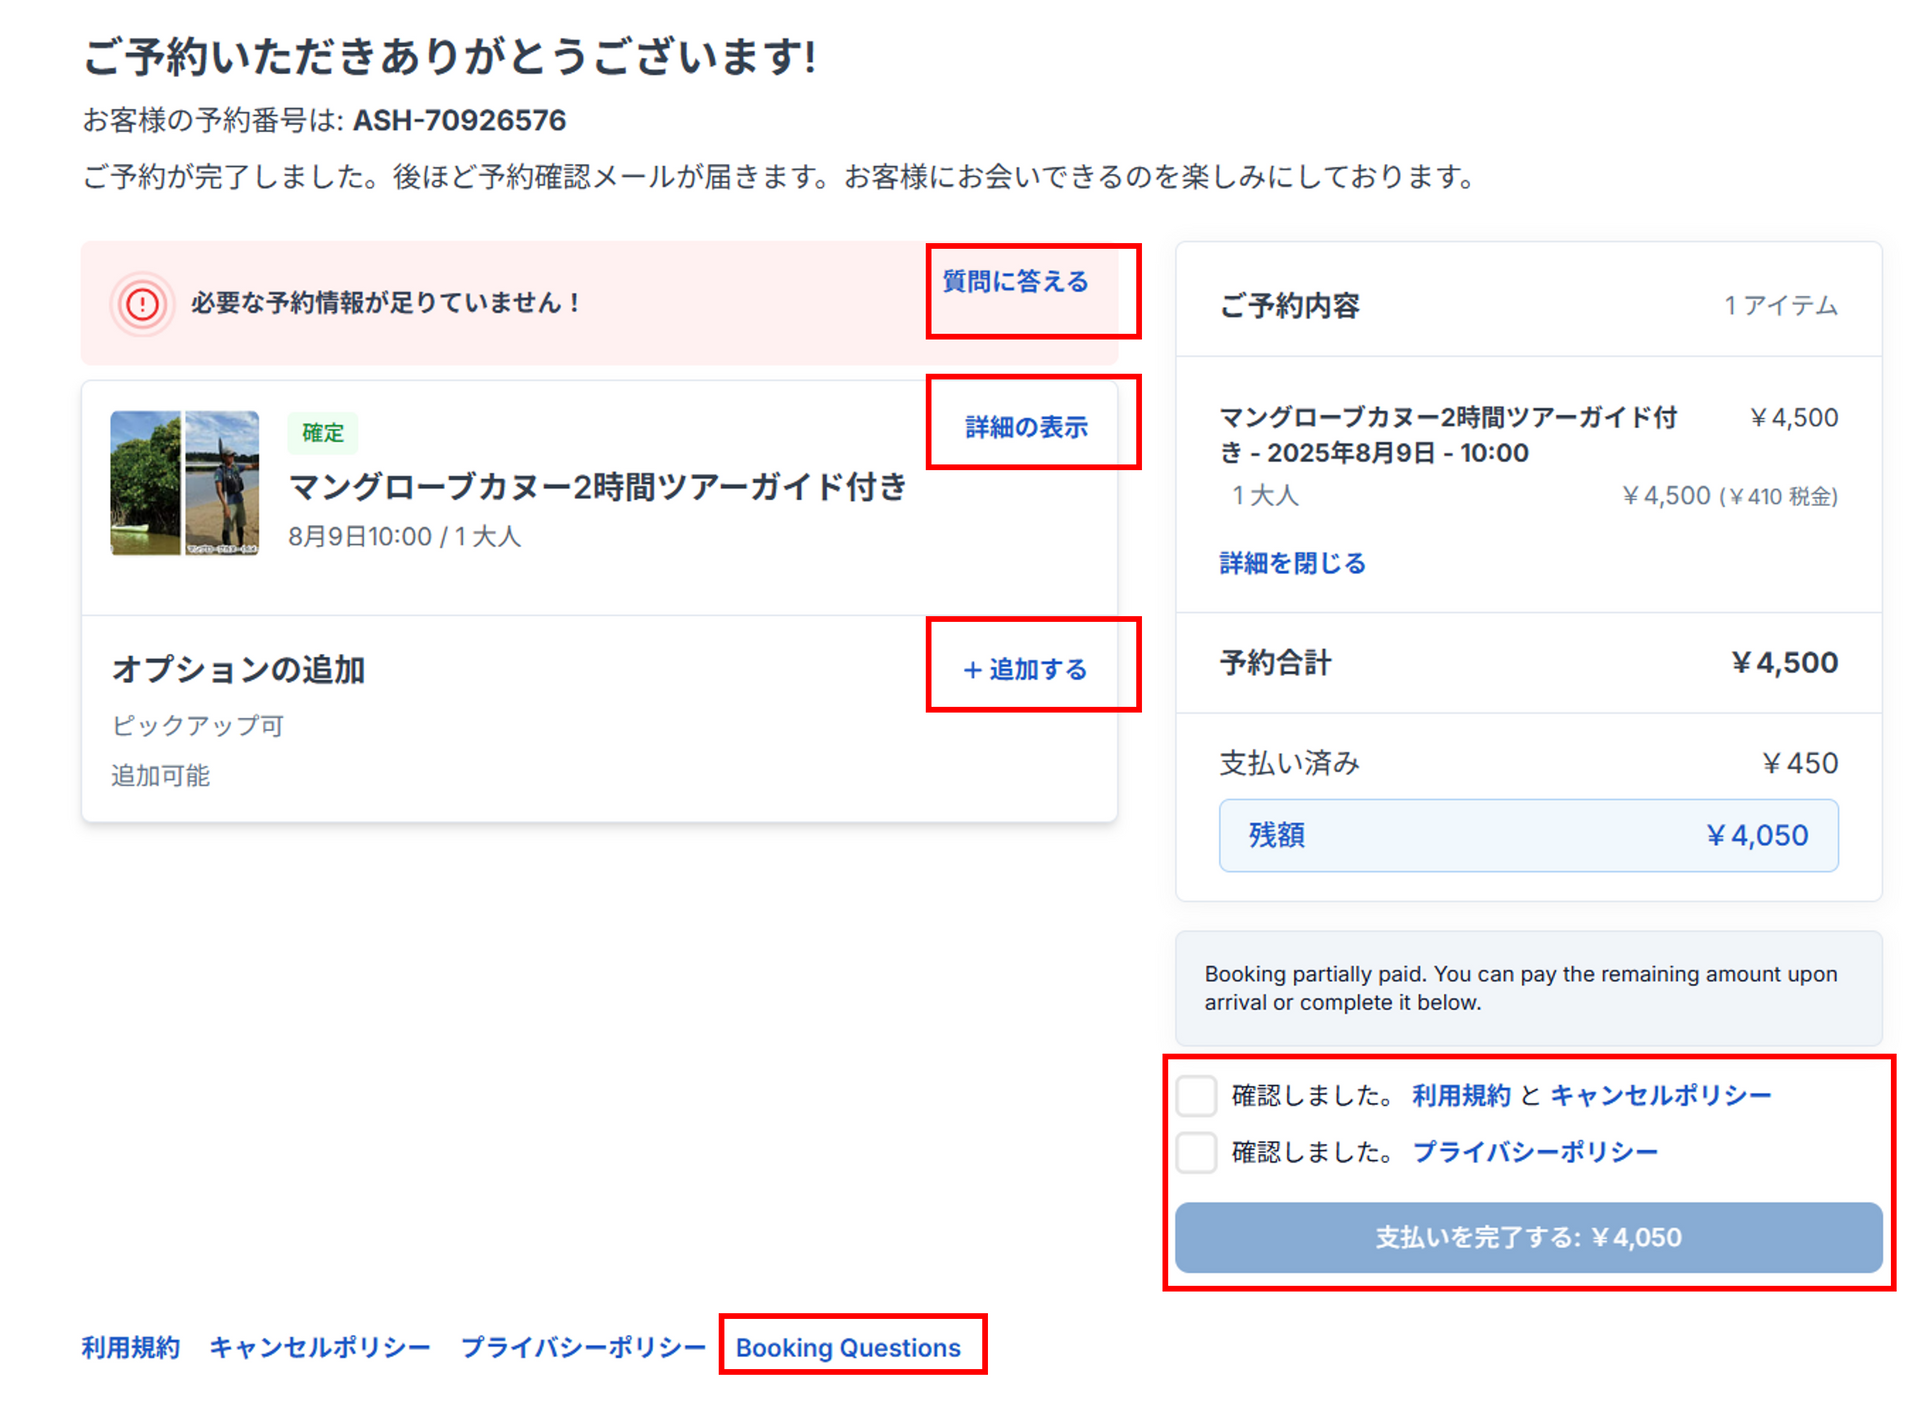The image size is (1920, 1412).
Task: Click the red exclamation warning icon
Action: click(142, 303)
